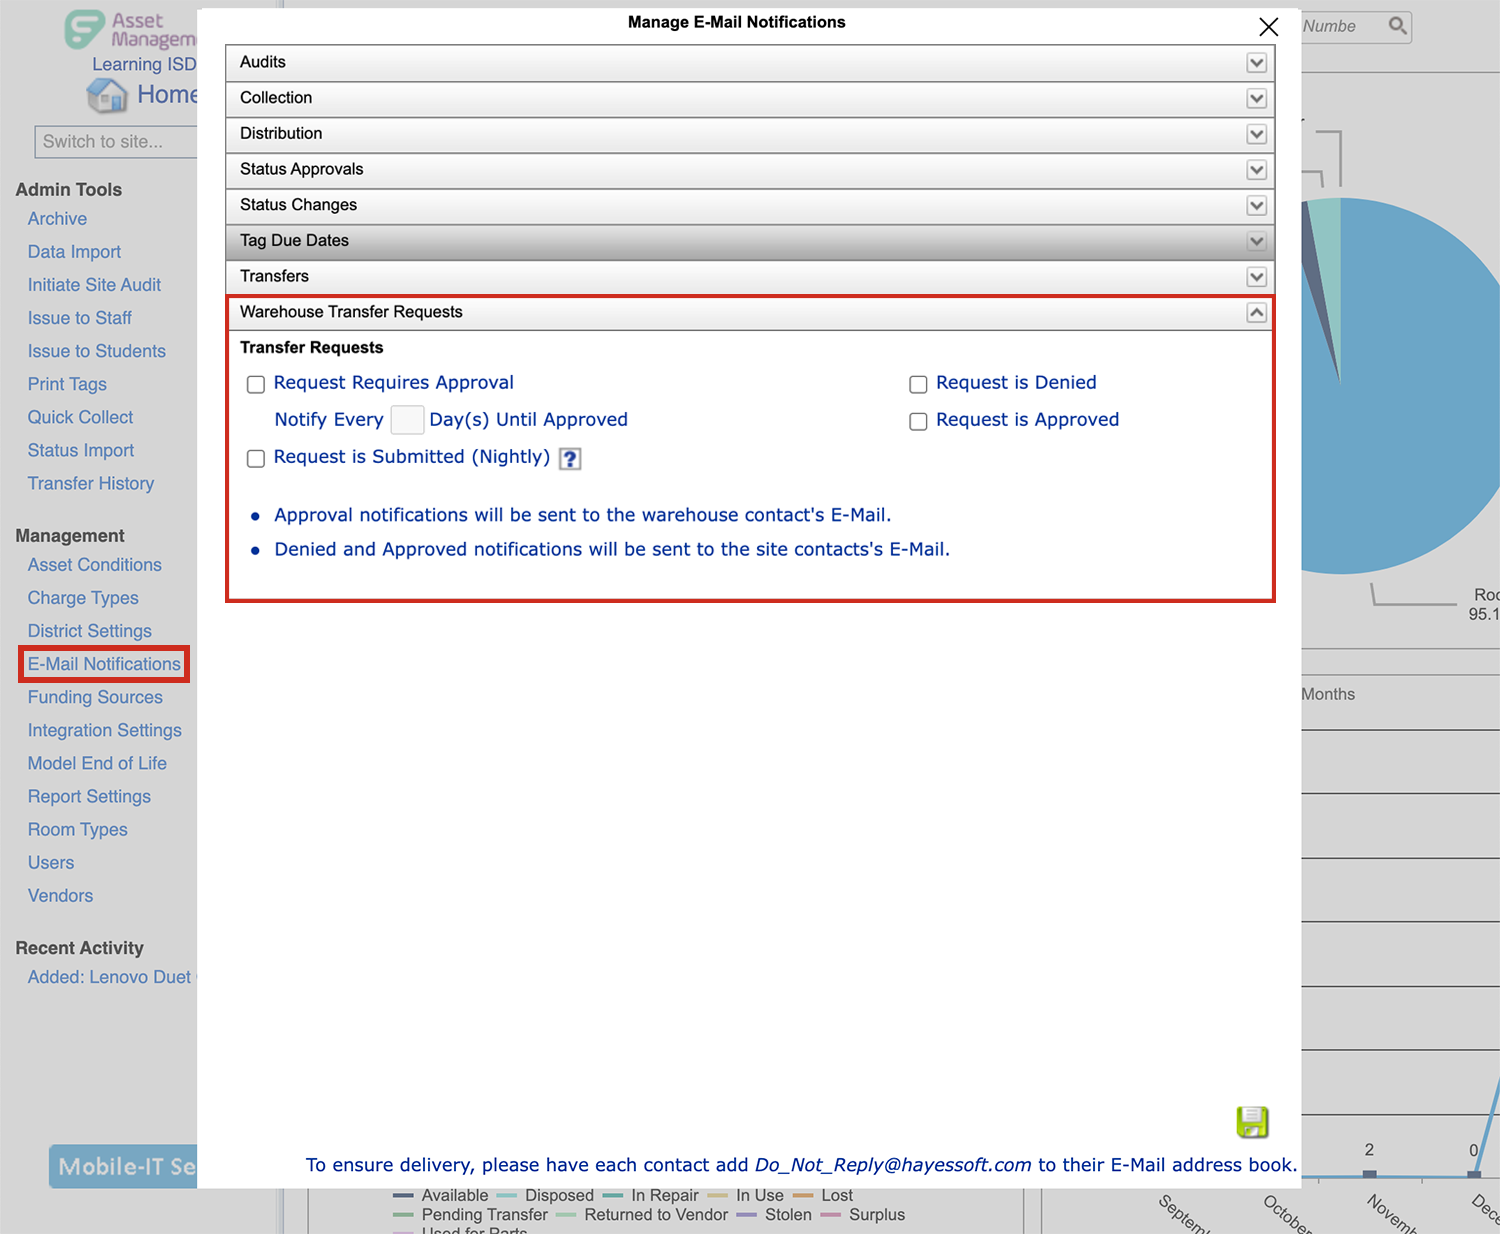This screenshot has width=1500, height=1234.
Task: Open E-Mail Notifications management link
Action: [x=104, y=664]
